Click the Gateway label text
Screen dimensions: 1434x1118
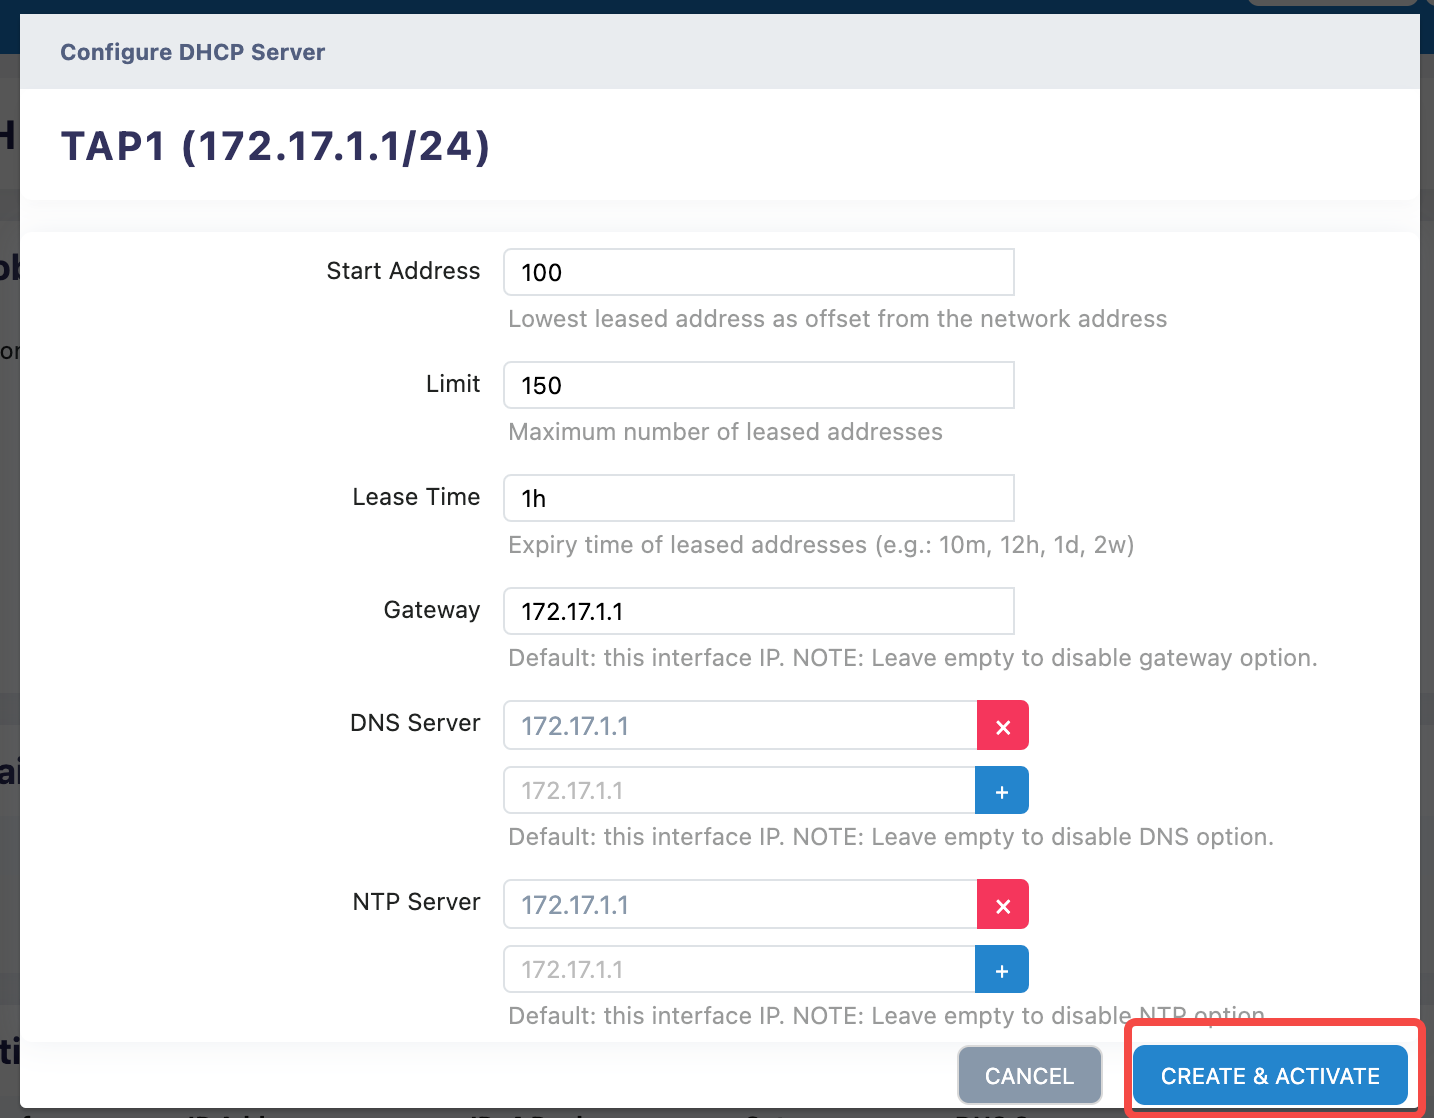[432, 610]
